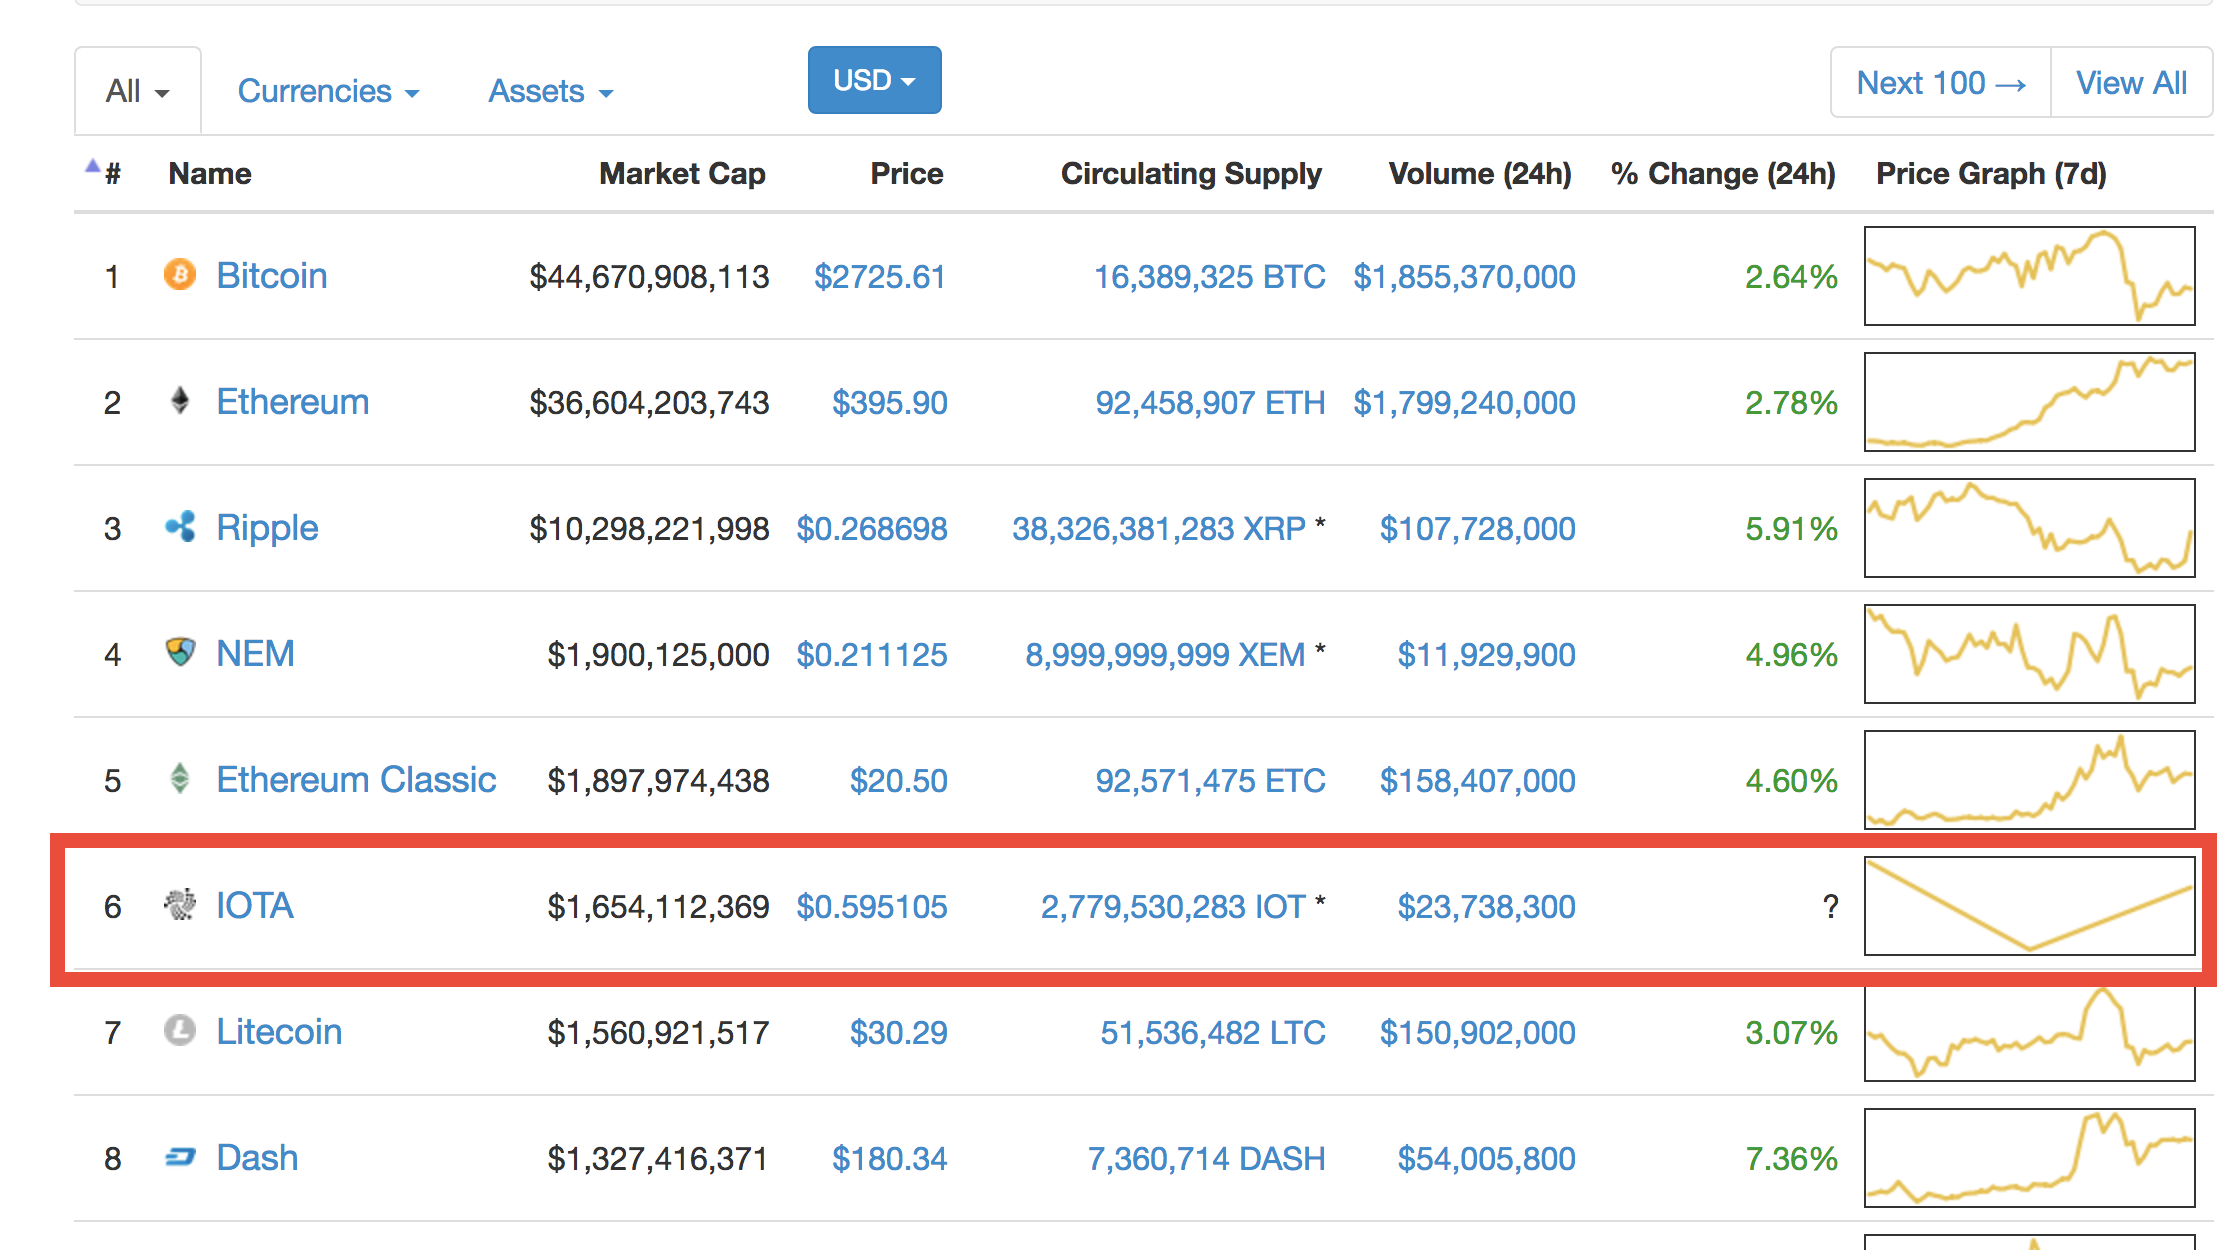The height and width of the screenshot is (1250, 2230).
Task: Click Ethereum volume $1,799,240,000
Action: point(1465,403)
